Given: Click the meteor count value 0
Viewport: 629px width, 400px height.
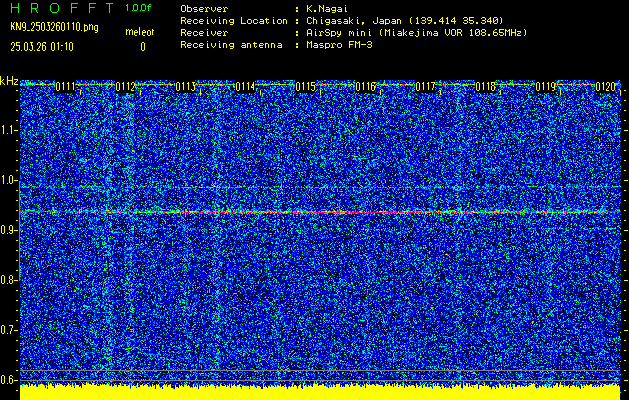Looking at the screenshot, I should (143, 47).
